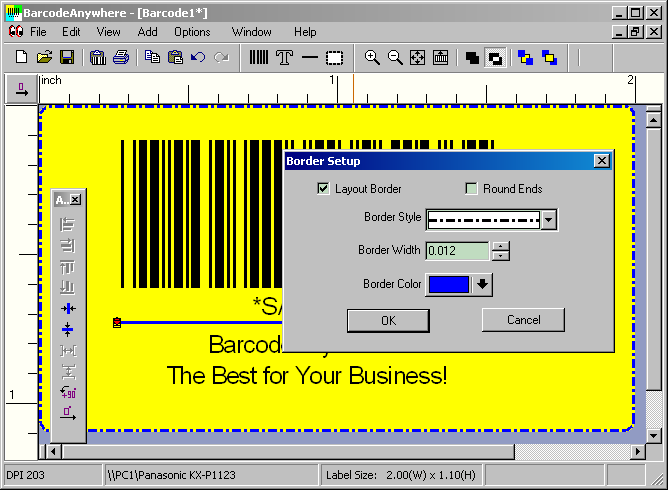Confirm border setup with OK
Viewport: 668px width, 490px height.
coord(388,320)
